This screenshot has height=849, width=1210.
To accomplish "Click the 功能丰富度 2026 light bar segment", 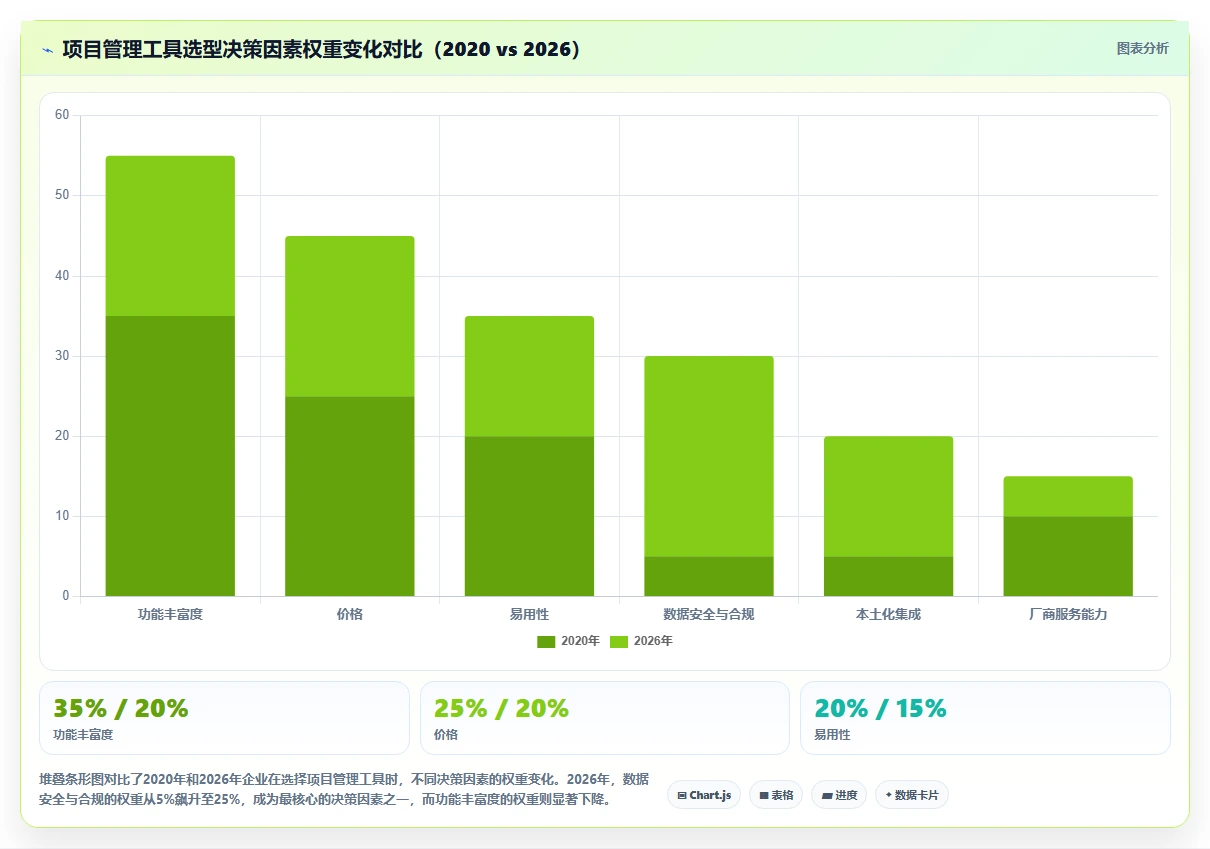I will point(170,236).
